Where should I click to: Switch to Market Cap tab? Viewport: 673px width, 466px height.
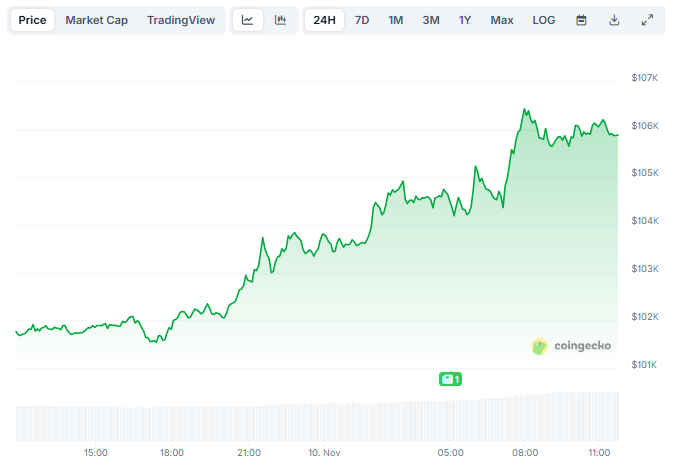click(96, 20)
